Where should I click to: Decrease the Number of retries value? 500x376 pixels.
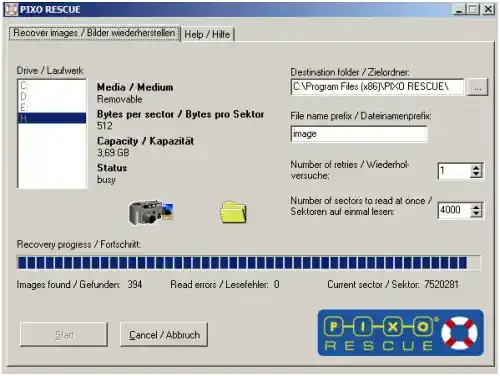[x=476, y=174]
